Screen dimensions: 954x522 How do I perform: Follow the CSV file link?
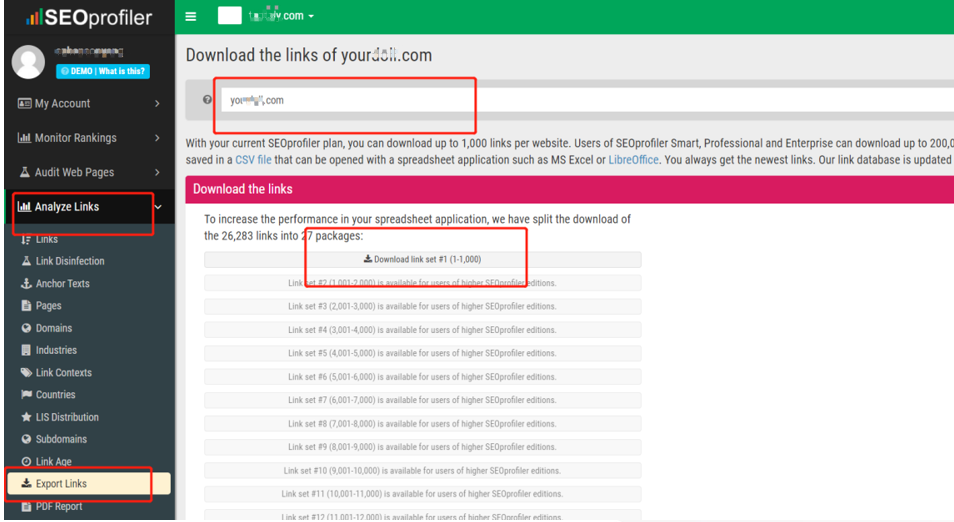253,160
